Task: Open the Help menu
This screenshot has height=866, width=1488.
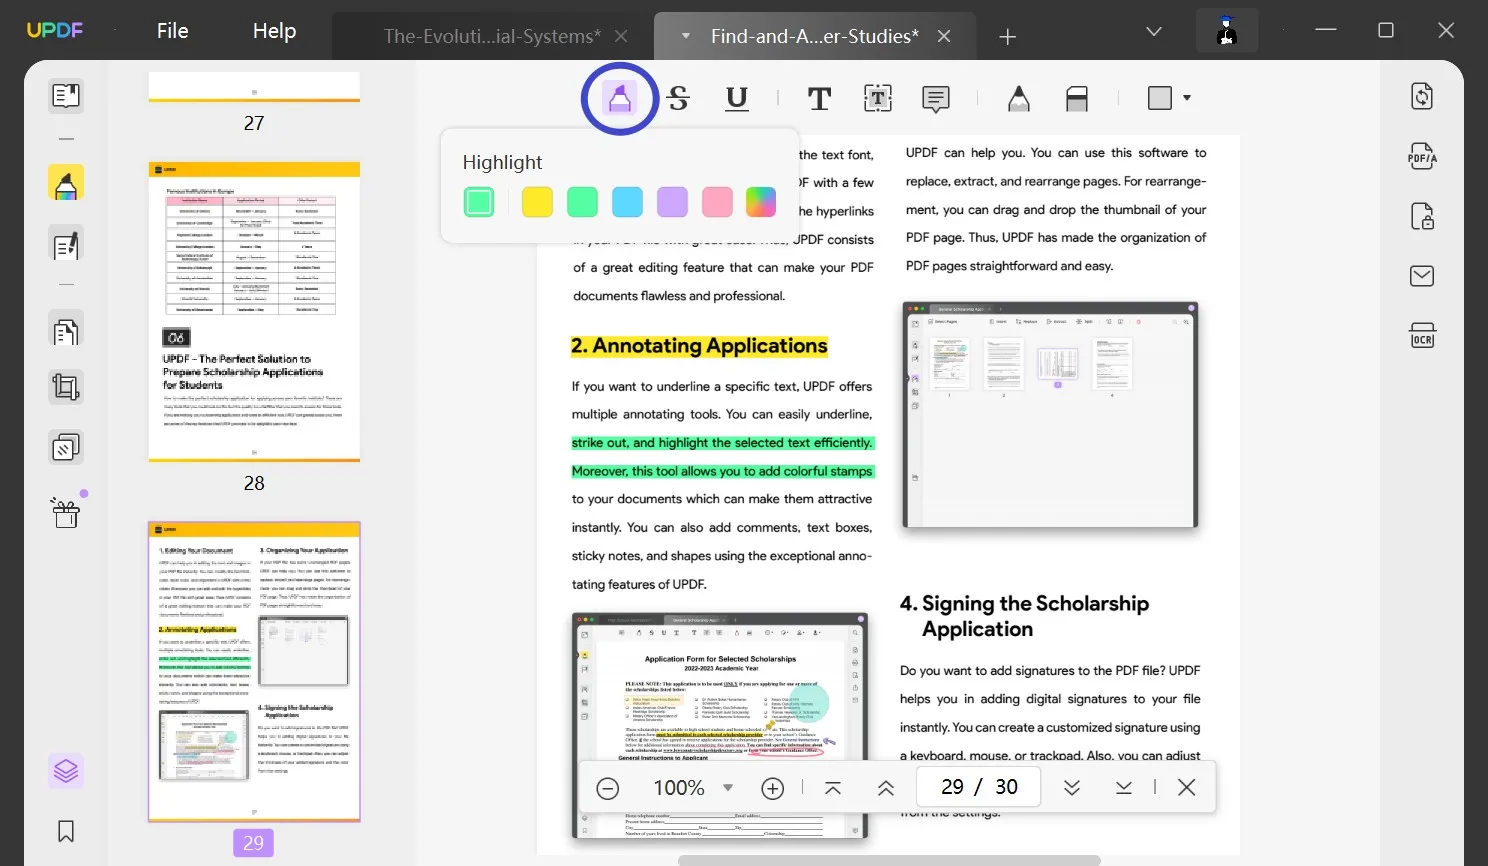Action: (x=274, y=31)
